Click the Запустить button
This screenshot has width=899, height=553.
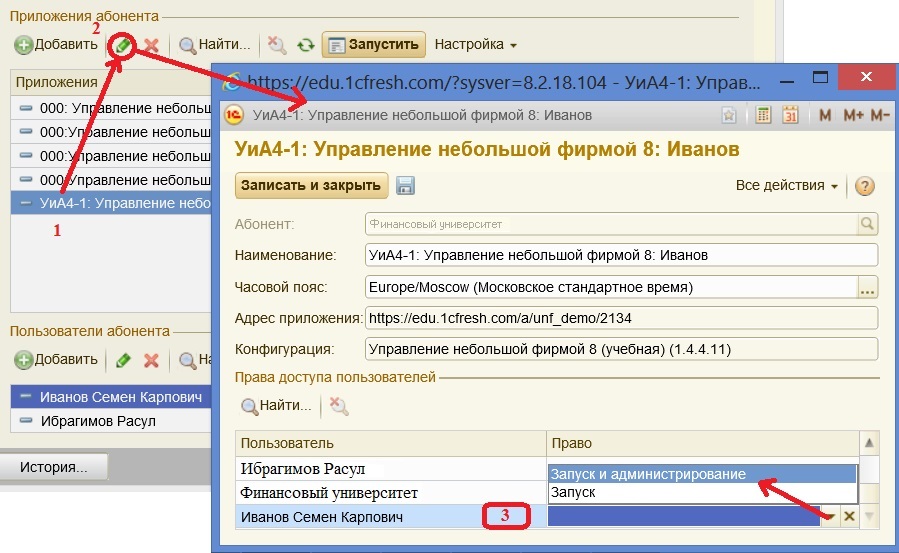point(373,45)
